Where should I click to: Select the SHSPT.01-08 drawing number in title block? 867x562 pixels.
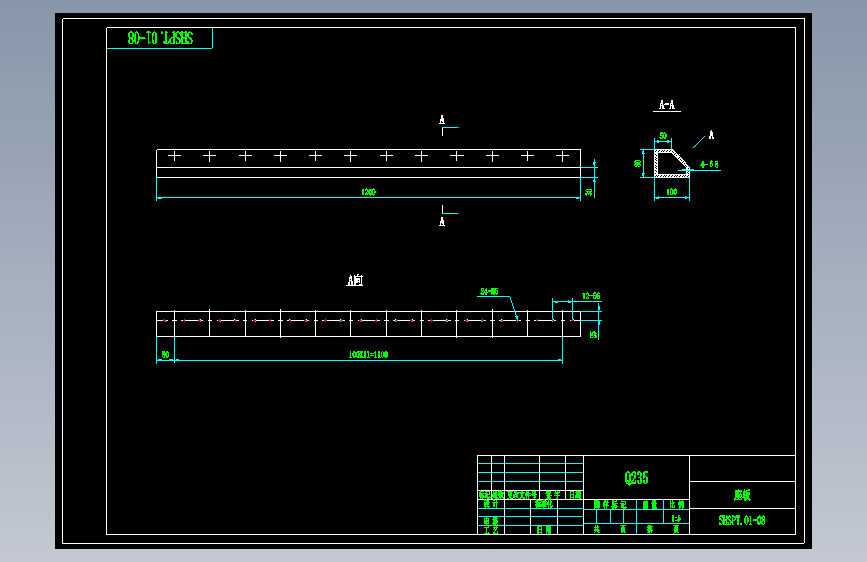tap(741, 521)
